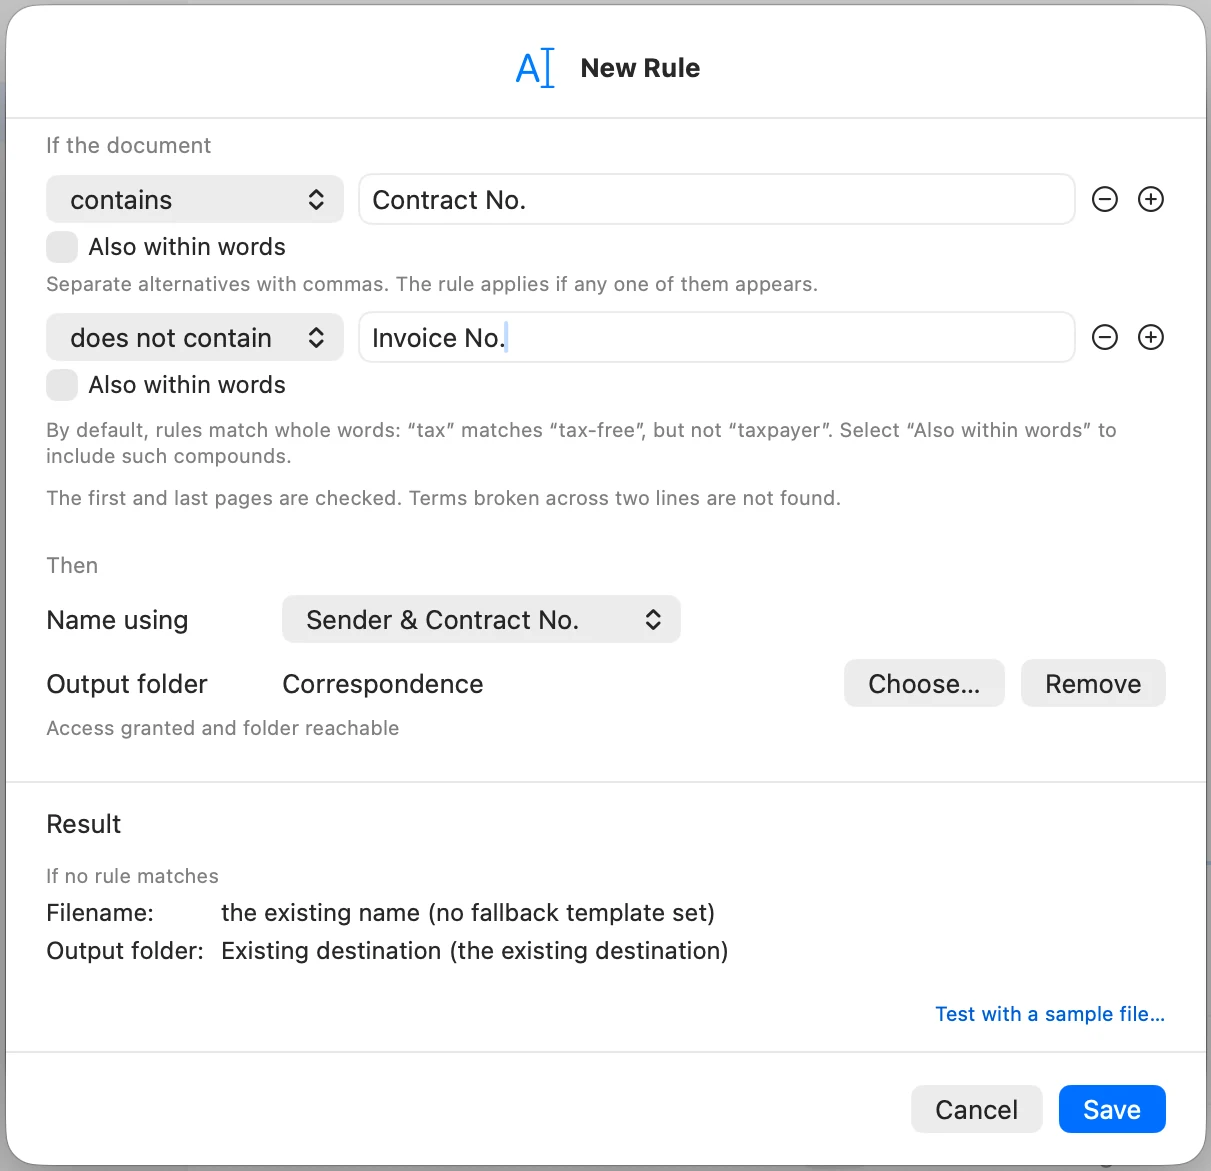
Task: Remove the Correspondence output folder
Action: (x=1093, y=684)
